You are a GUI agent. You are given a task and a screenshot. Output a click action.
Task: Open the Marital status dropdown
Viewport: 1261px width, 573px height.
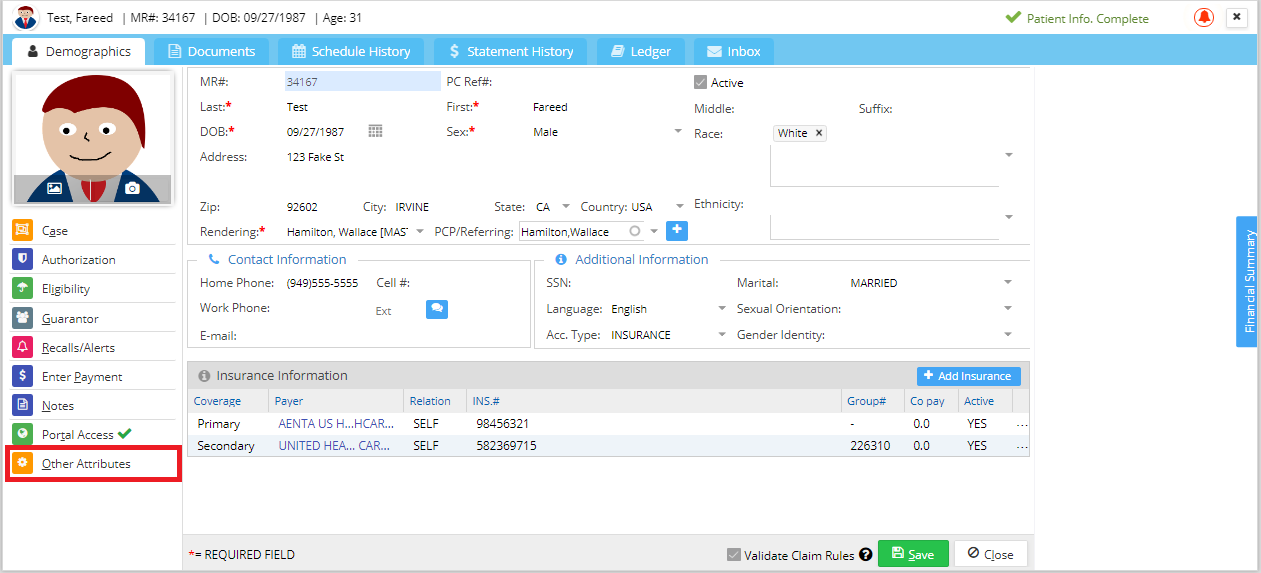click(x=1008, y=283)
